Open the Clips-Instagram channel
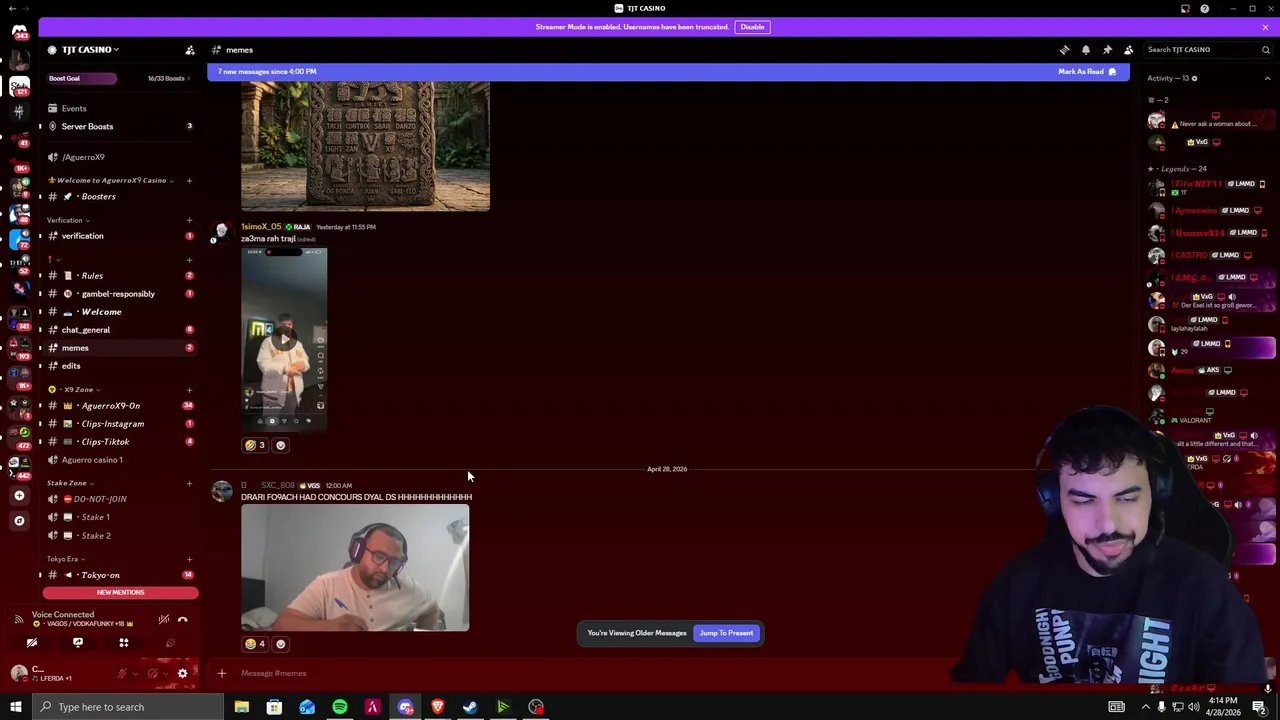The height and width of the screenshot is (720, 1280). click(120, 424)
